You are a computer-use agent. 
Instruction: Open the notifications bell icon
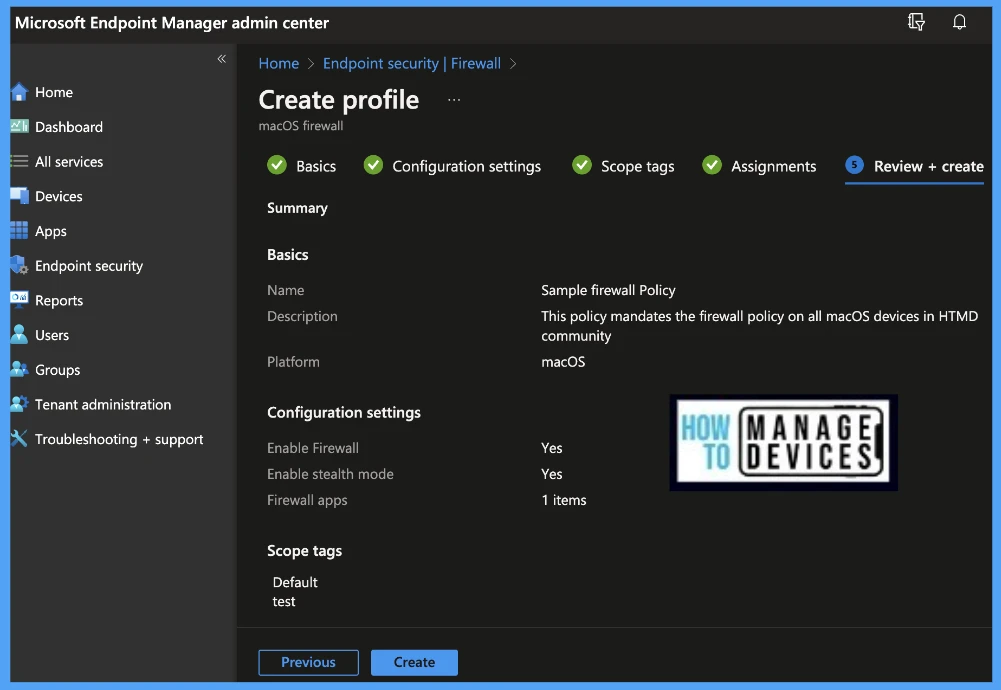(x=959, y=22)
